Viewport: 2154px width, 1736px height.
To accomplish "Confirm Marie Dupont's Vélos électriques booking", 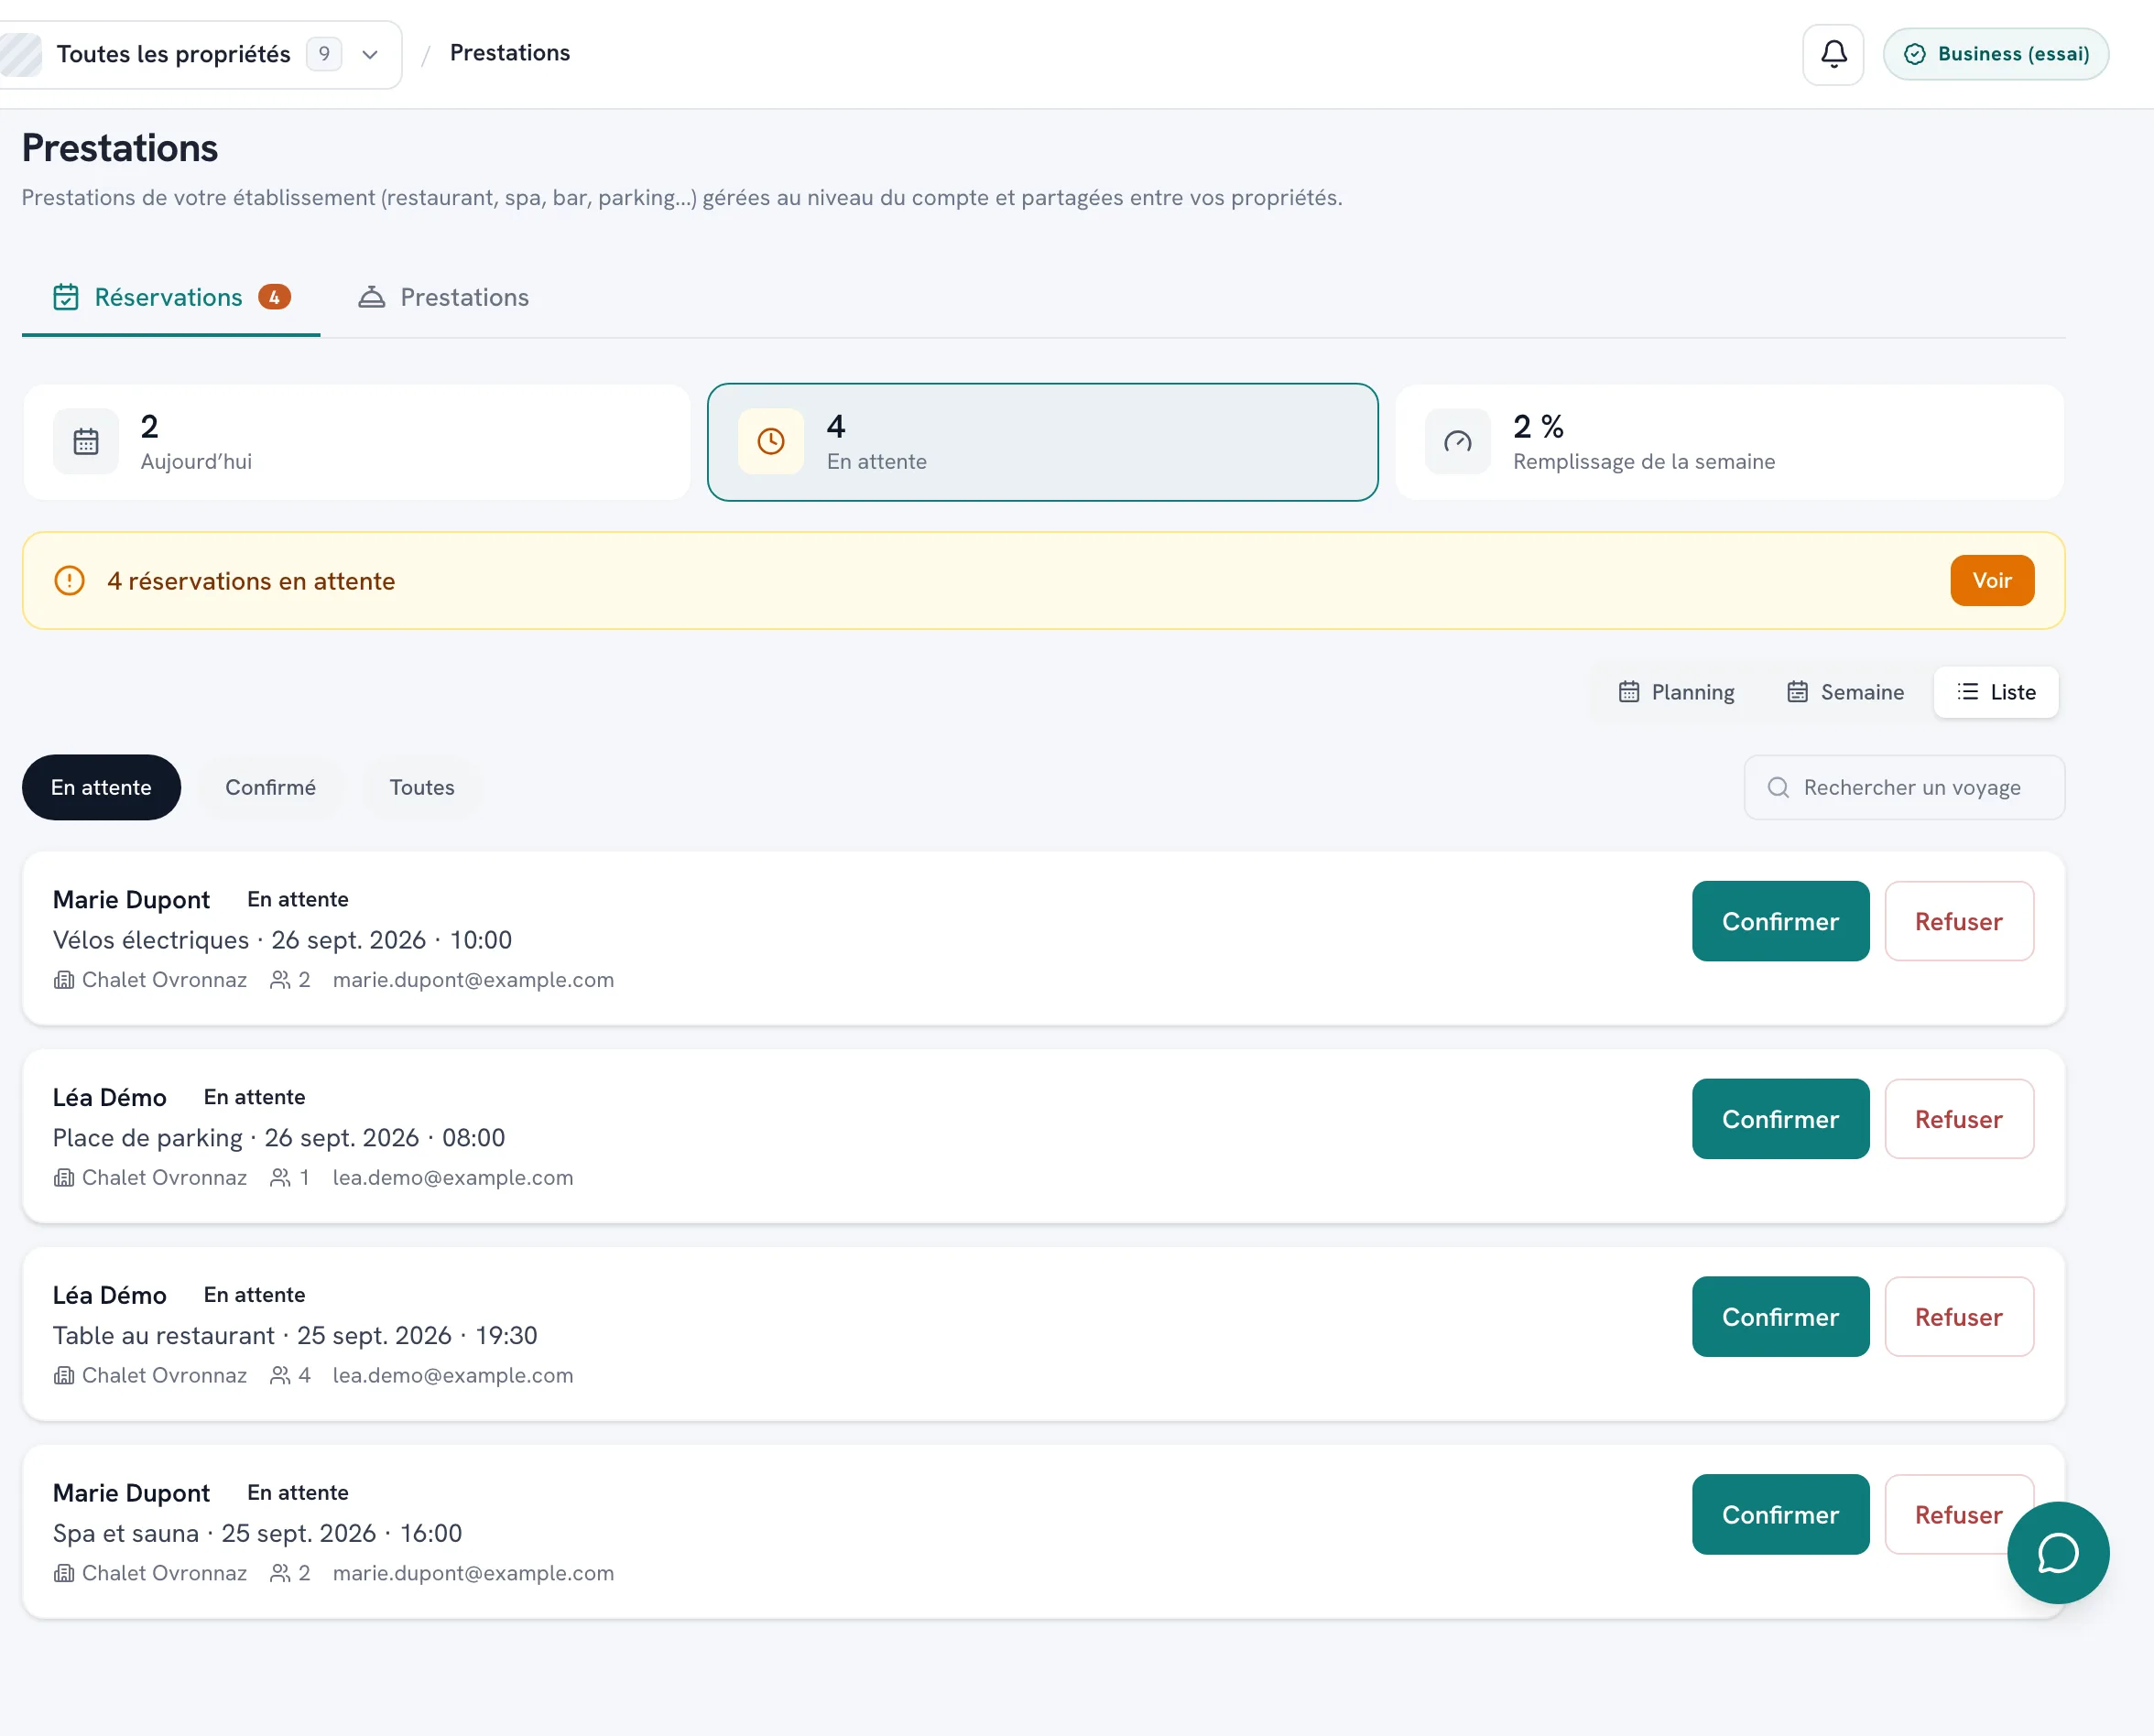I will 1779,921.
